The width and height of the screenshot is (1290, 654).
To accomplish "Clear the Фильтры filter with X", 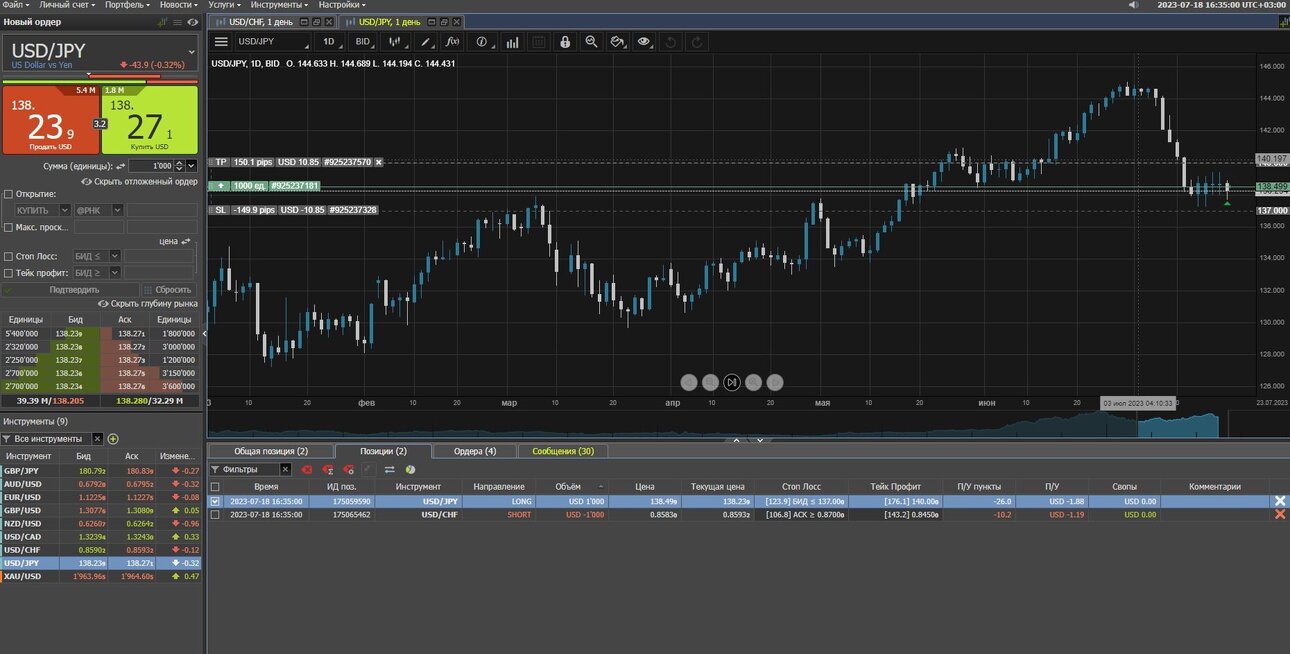I will pyautogui.click(x=285, y=469).
